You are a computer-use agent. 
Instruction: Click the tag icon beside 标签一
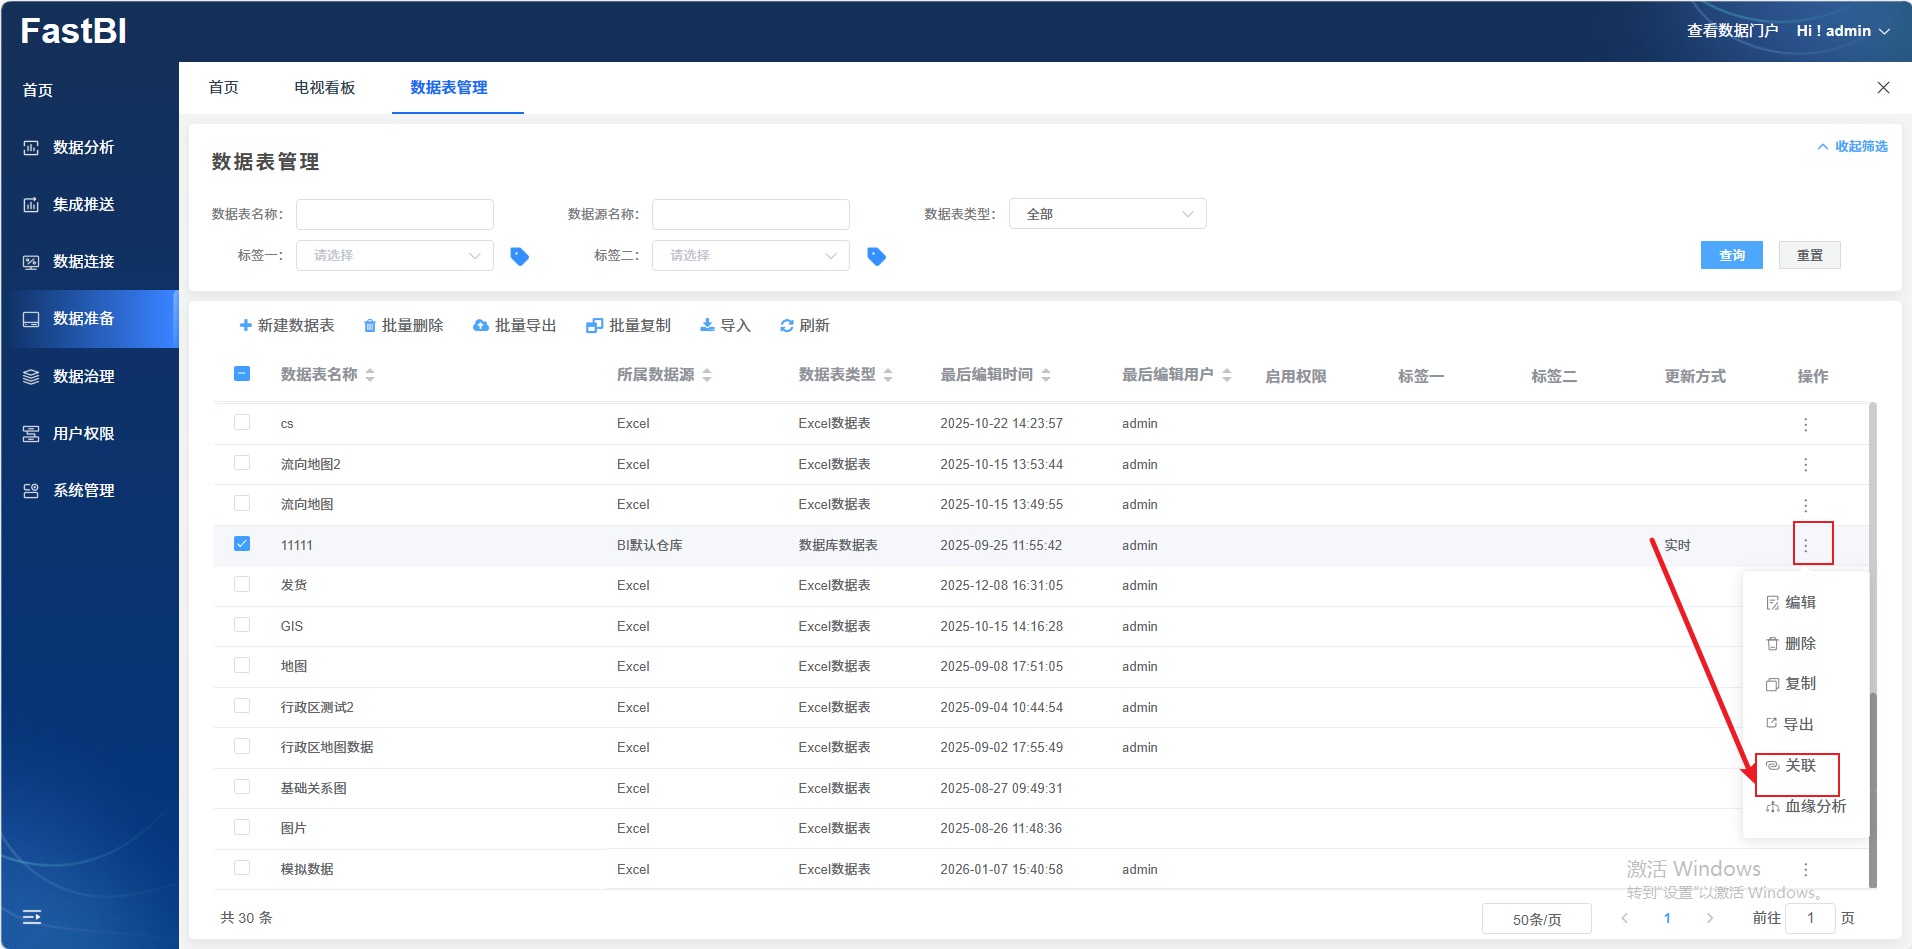tap(519, 257)
